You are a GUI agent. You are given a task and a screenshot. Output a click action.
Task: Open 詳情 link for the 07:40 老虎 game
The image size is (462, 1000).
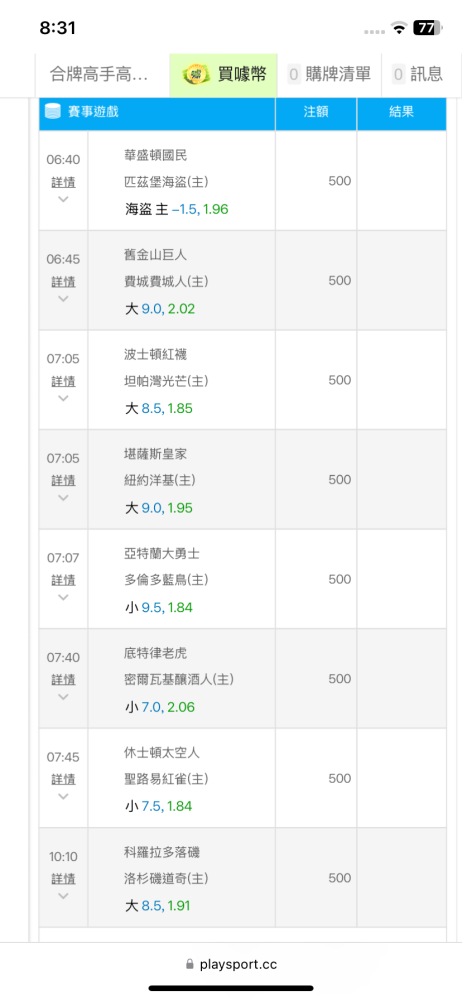coord(63,680)
